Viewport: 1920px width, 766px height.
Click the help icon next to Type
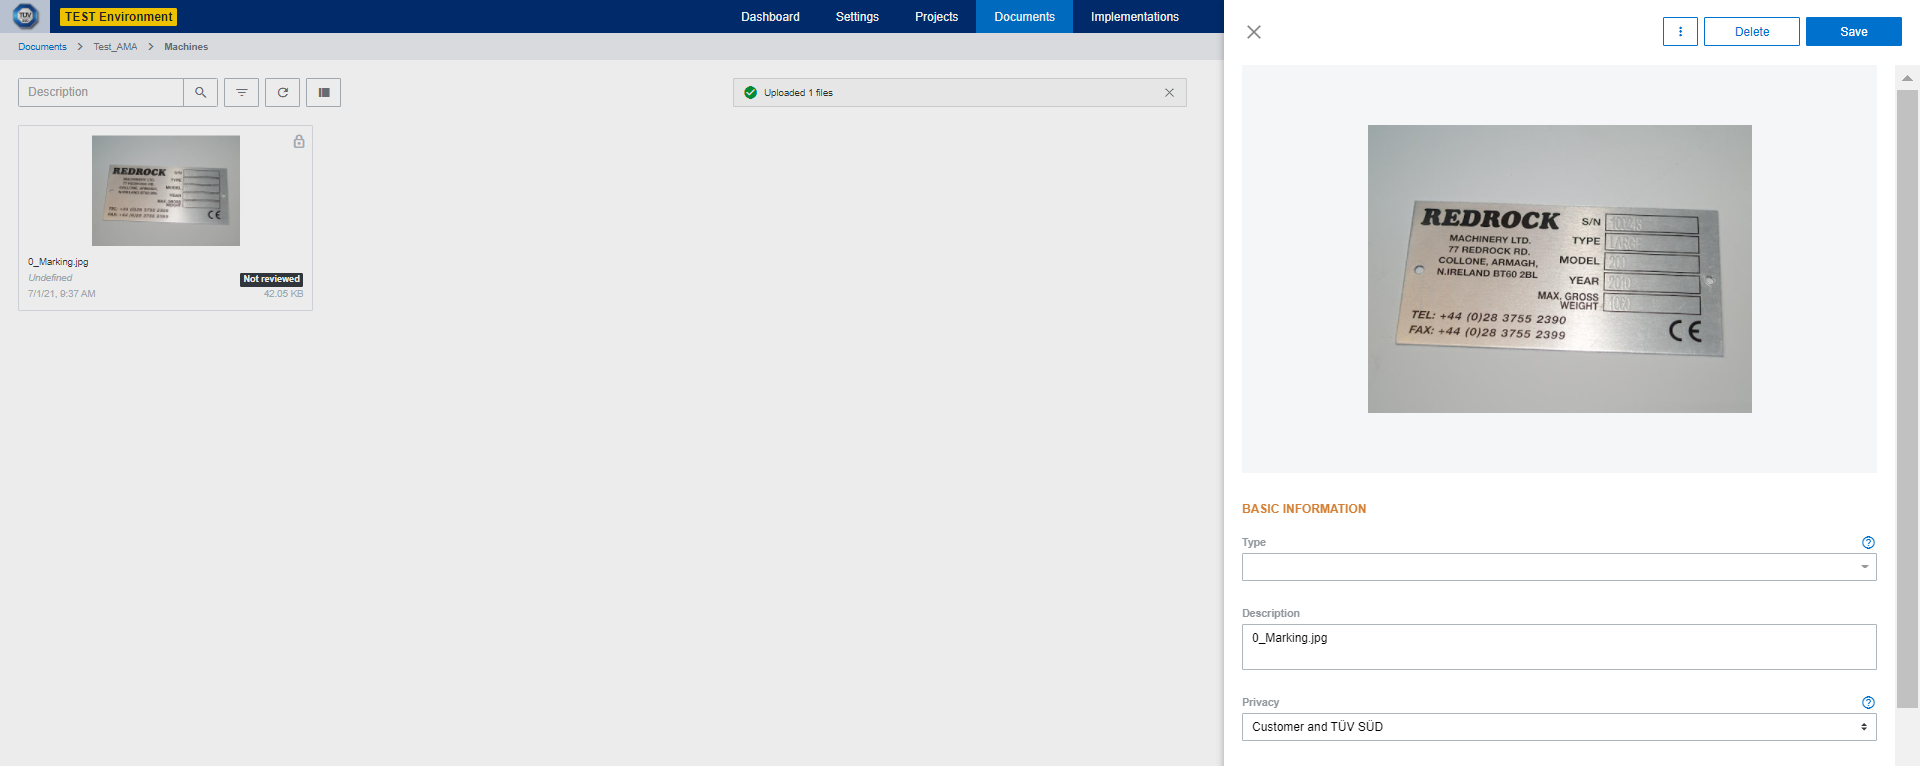tap(1868, 543)
